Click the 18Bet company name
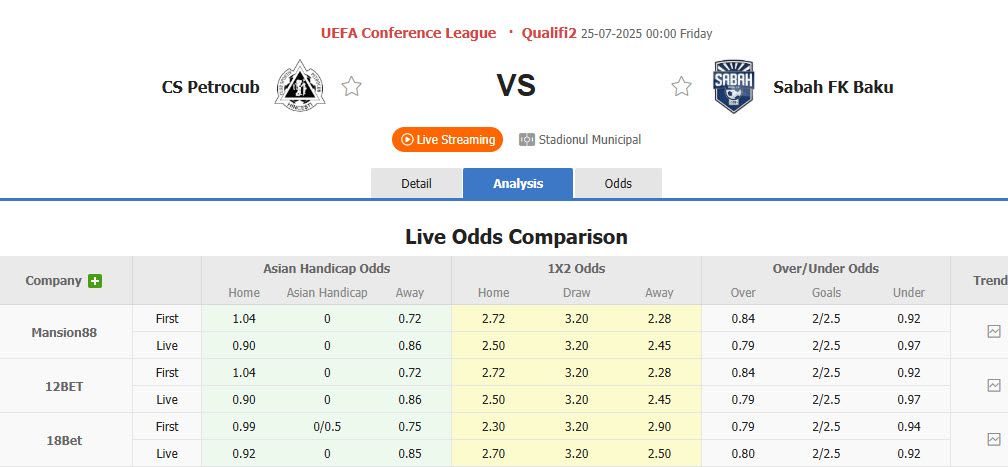Screen dimensions: 1008x467 (65, 440)
